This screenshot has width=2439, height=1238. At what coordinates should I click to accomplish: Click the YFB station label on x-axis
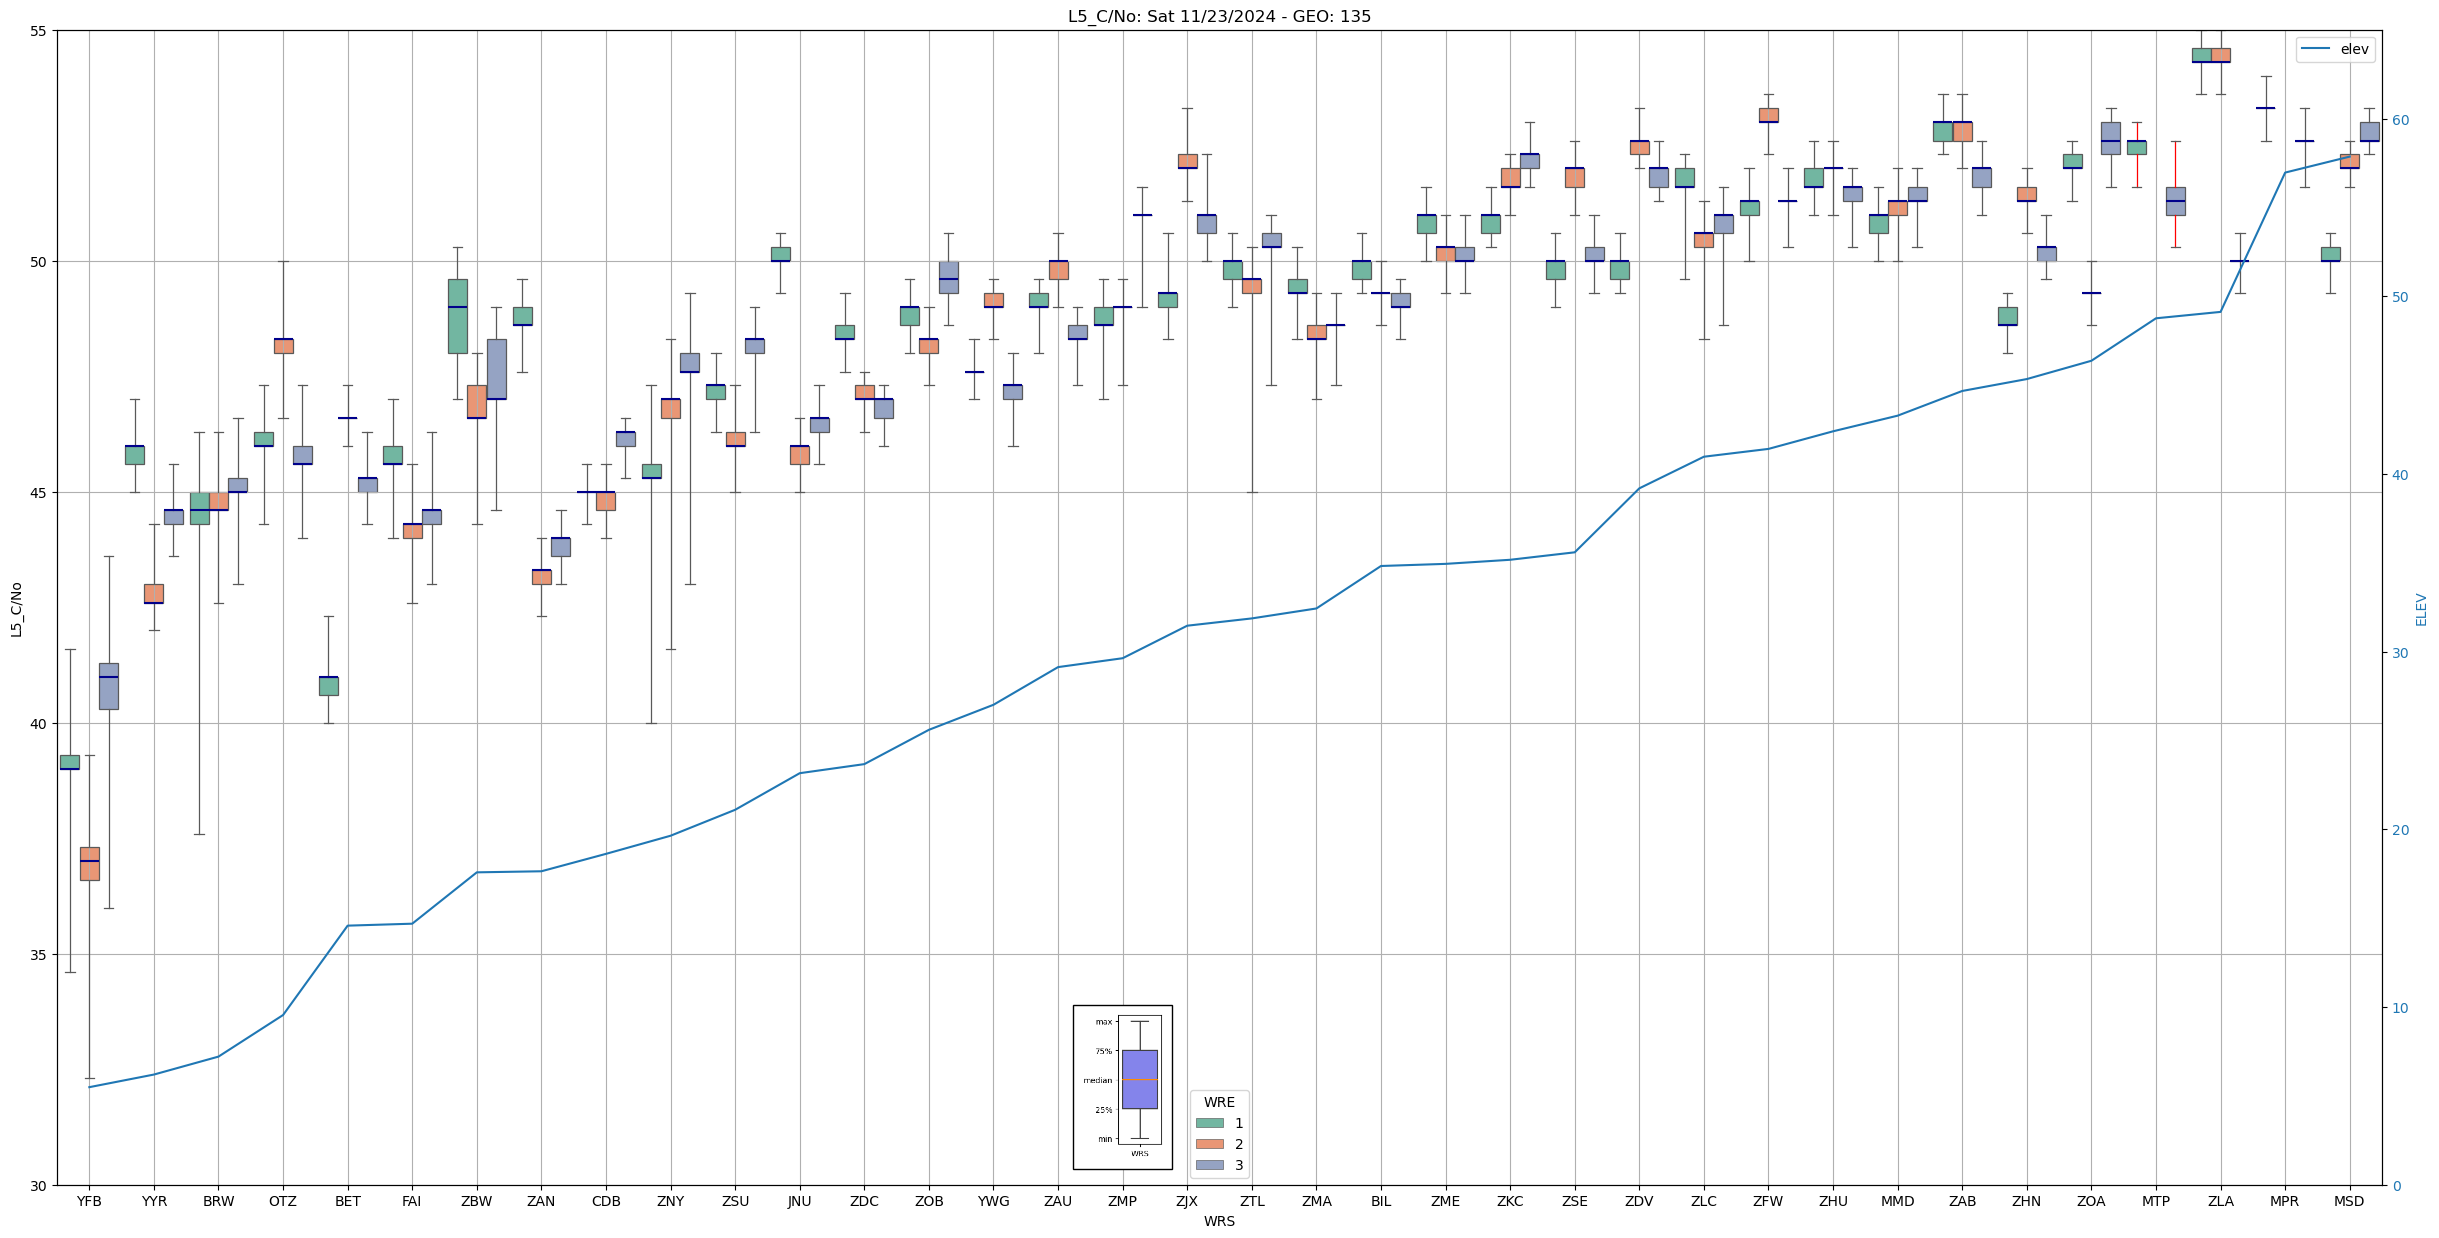click(x=89, y=1201)
